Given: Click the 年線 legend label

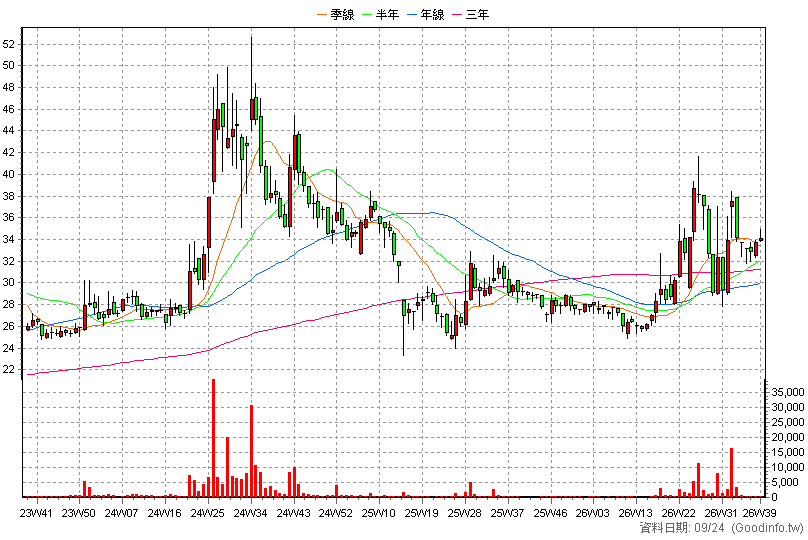Looking at the screenshot, I should (x=432, y=14).
